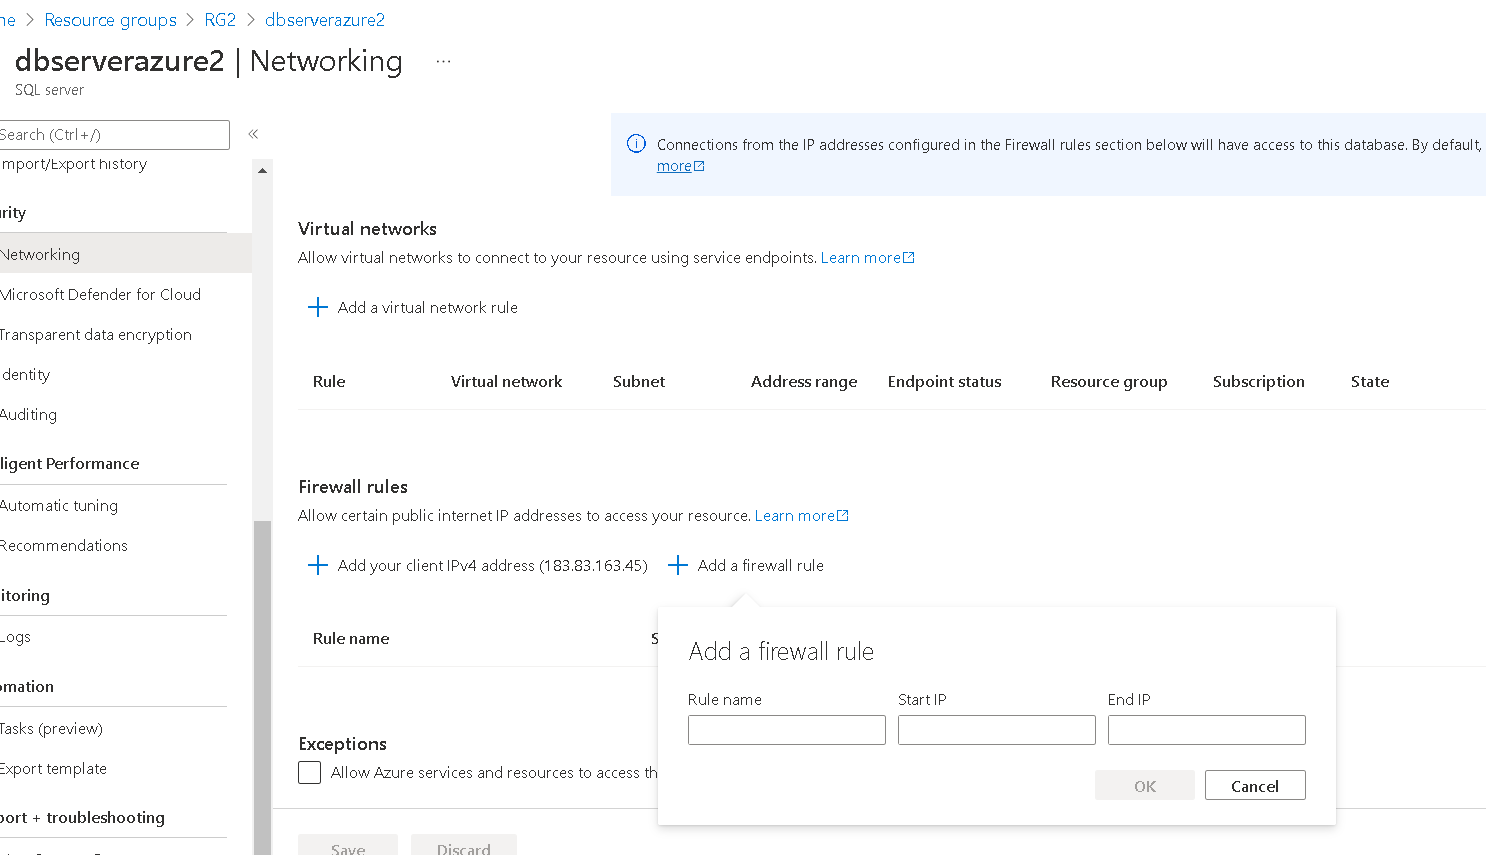The height and width of the screenshot is (855, 1486).
Task: Open Recommendations in the sidebar
Action: click(x=64, y=545)
